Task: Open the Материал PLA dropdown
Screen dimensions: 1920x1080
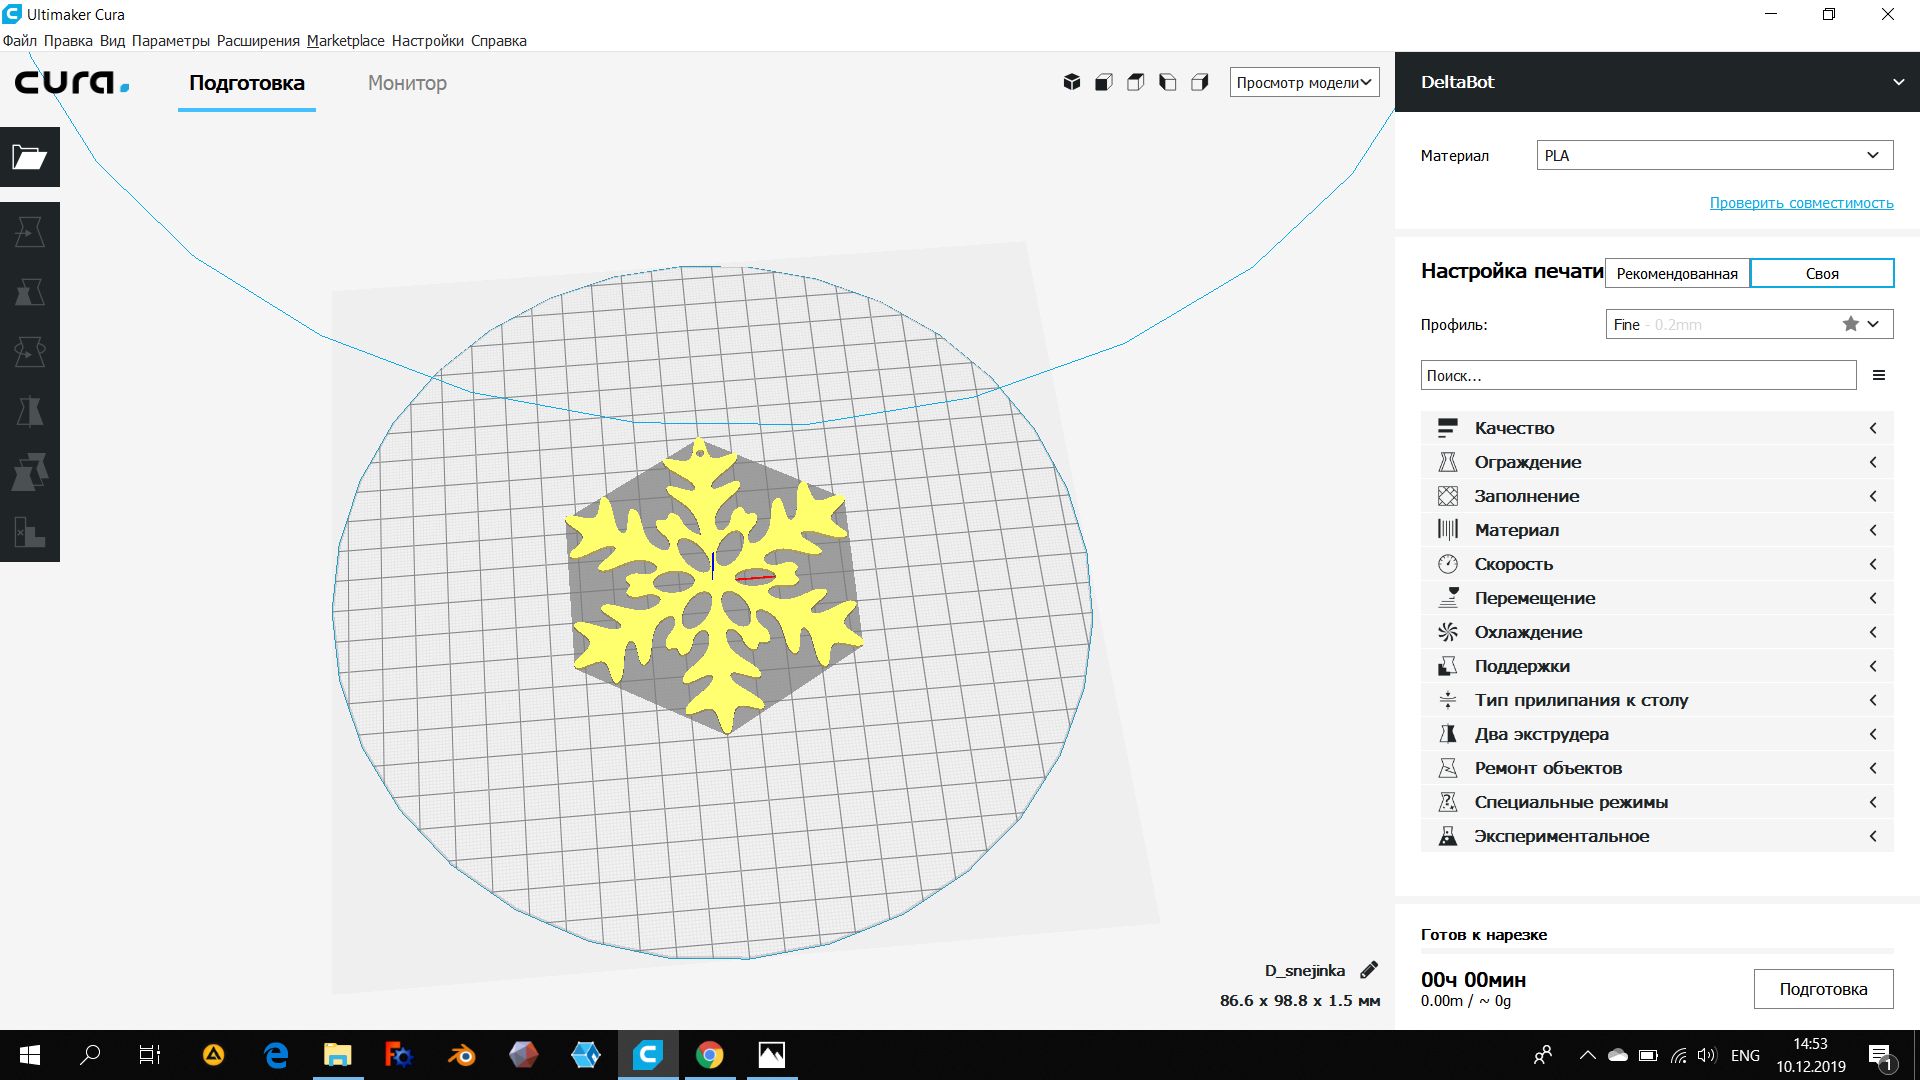Action: pos(1714,155)
